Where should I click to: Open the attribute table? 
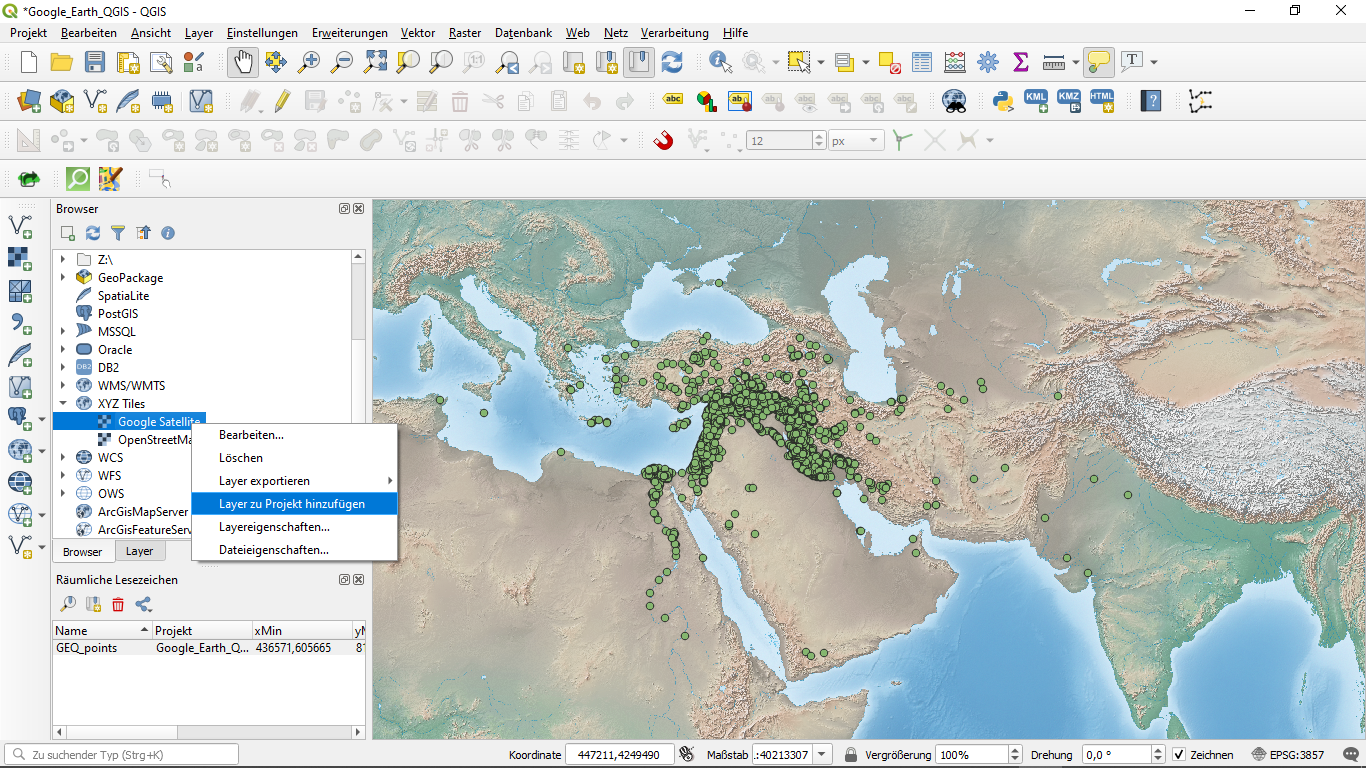point(921,62)
